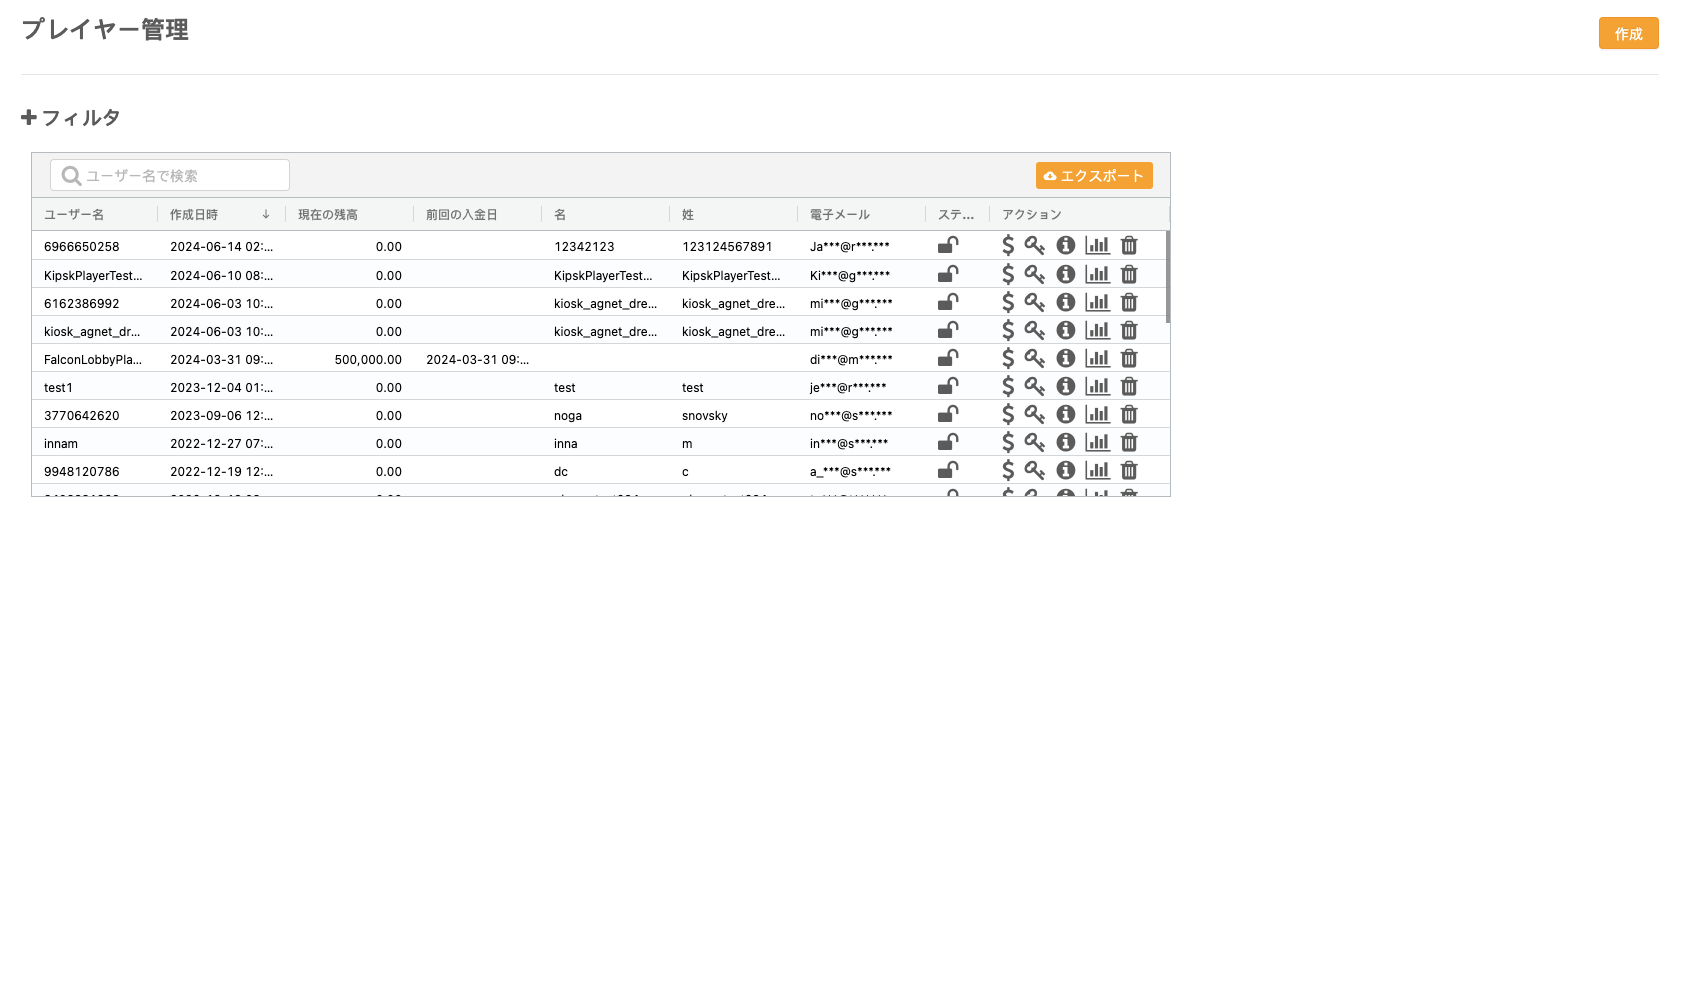Screen dimensions: 1681x1001
Task: Click dollar icon for player innam
Action: tap(1008, 442)
